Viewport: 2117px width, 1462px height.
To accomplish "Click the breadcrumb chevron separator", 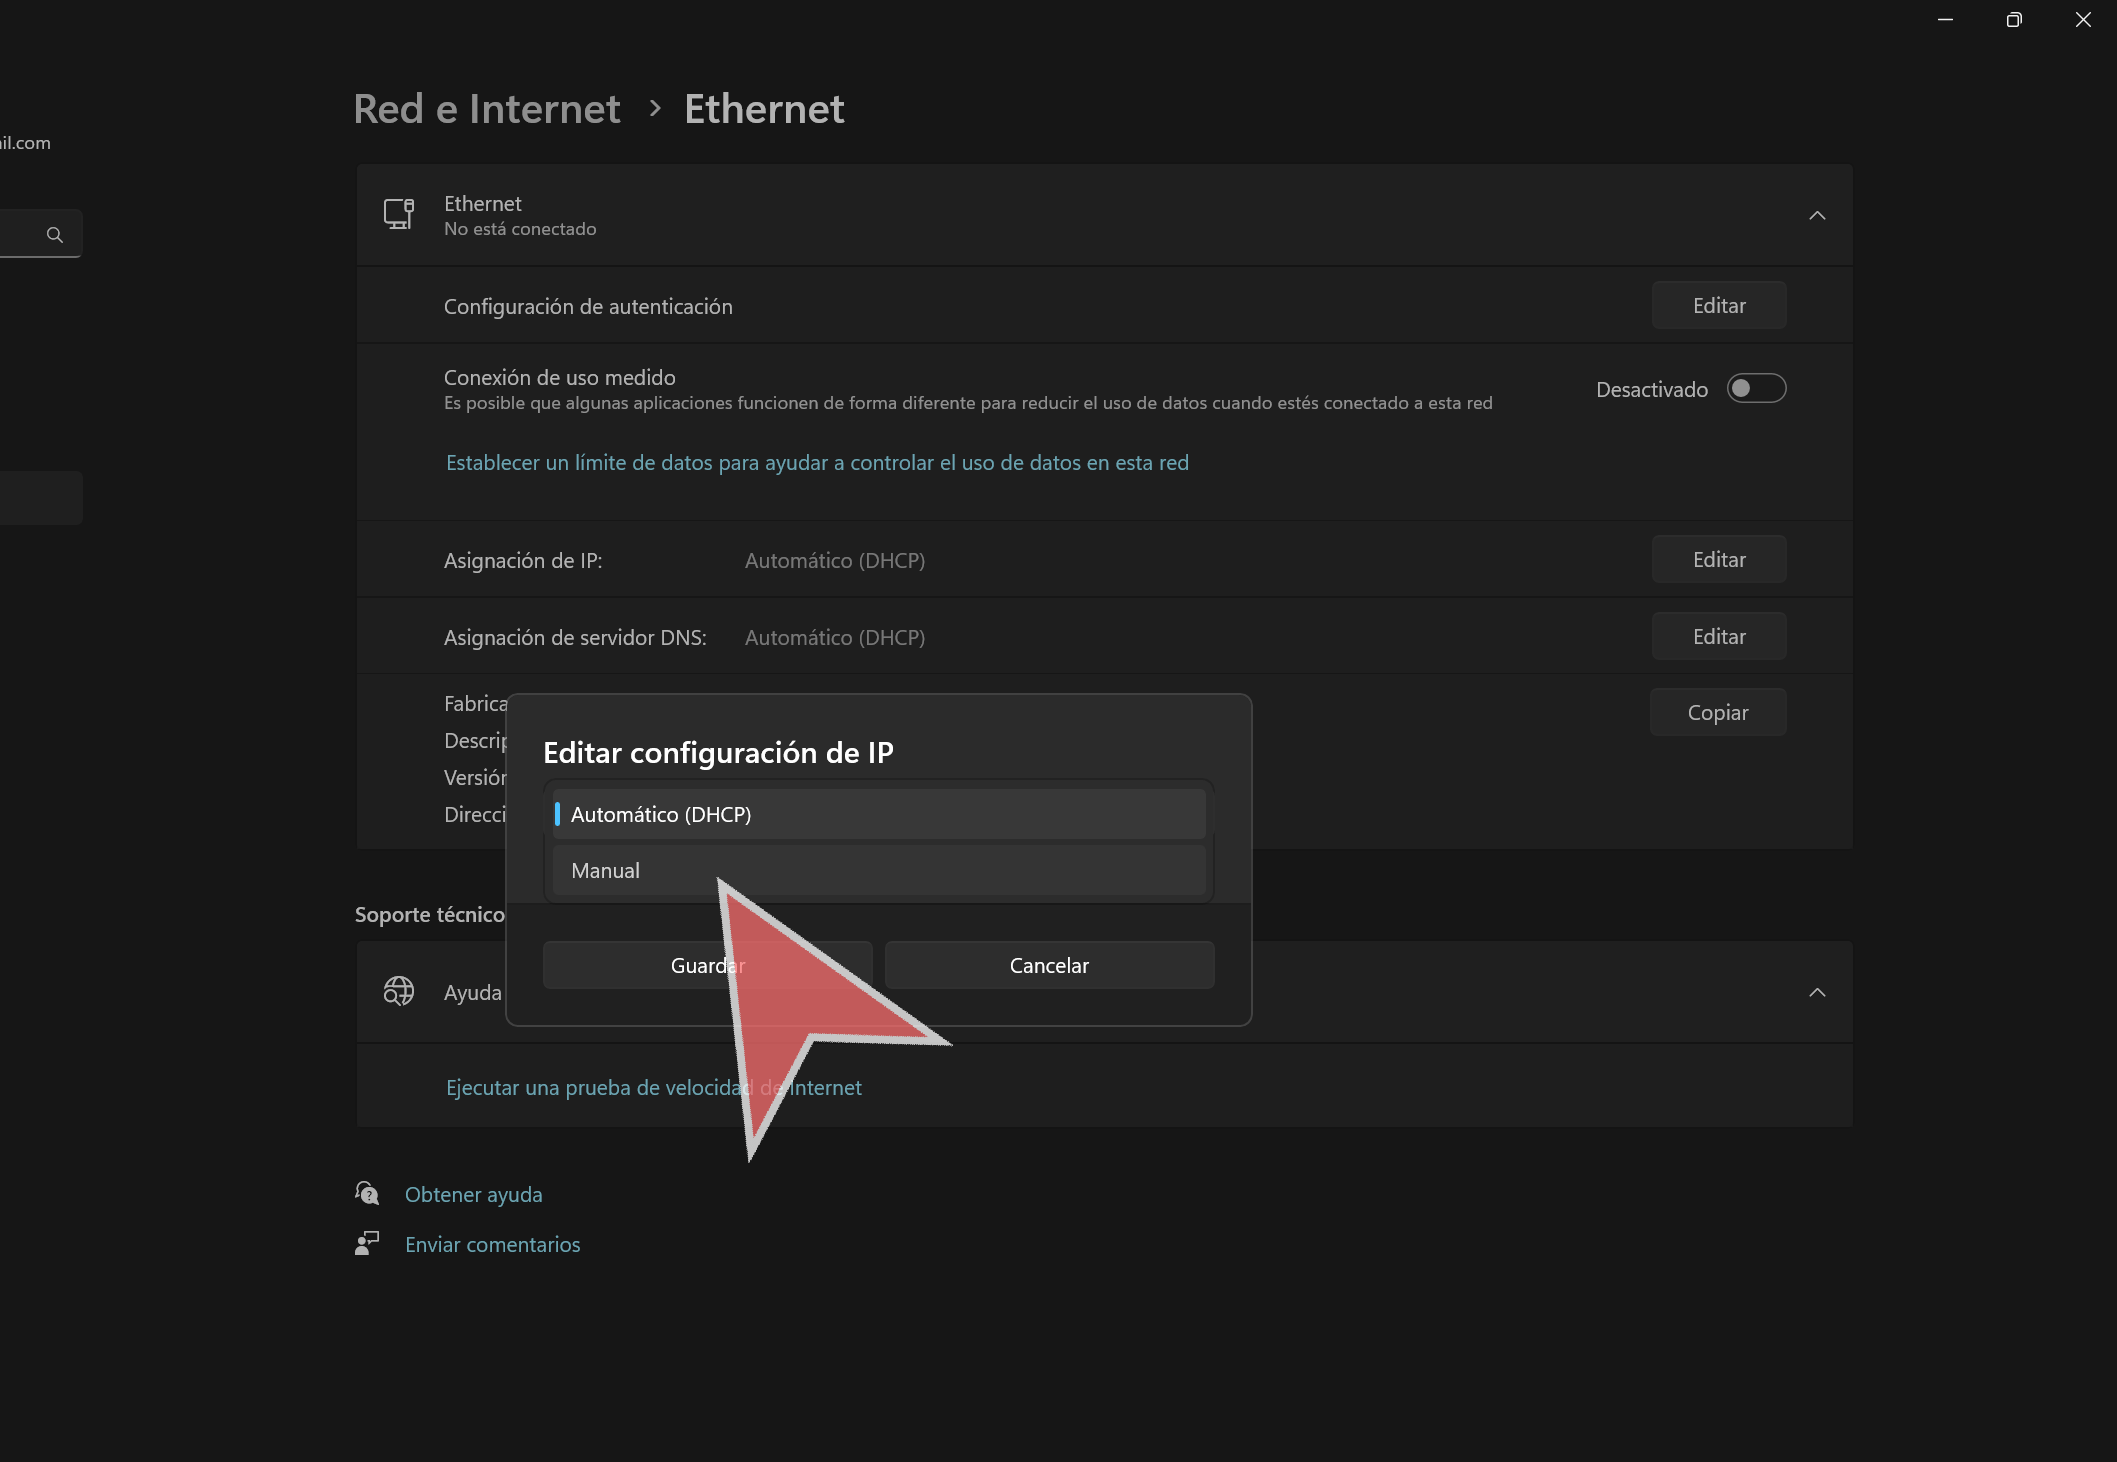I will tap(655, 108).
